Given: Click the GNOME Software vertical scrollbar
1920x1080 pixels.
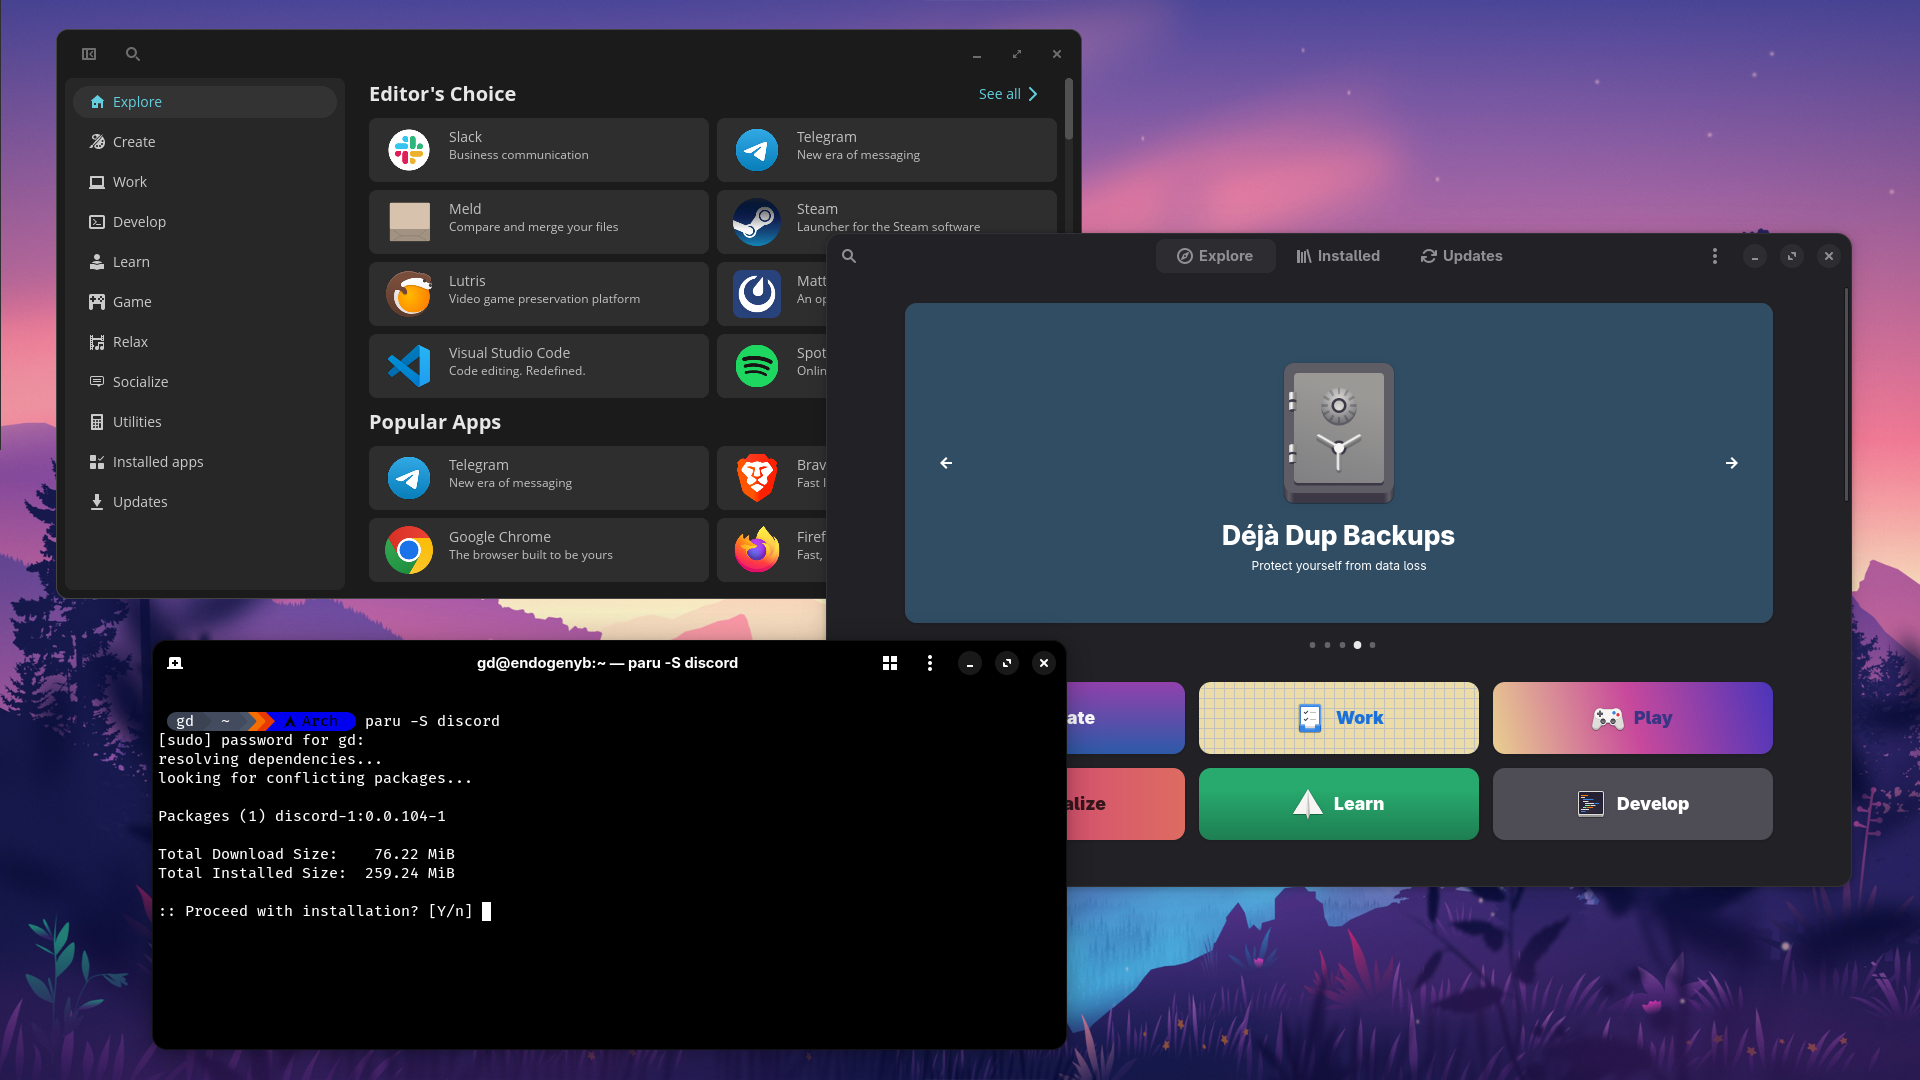Looking at the screenshot, I should [1846, 395].
